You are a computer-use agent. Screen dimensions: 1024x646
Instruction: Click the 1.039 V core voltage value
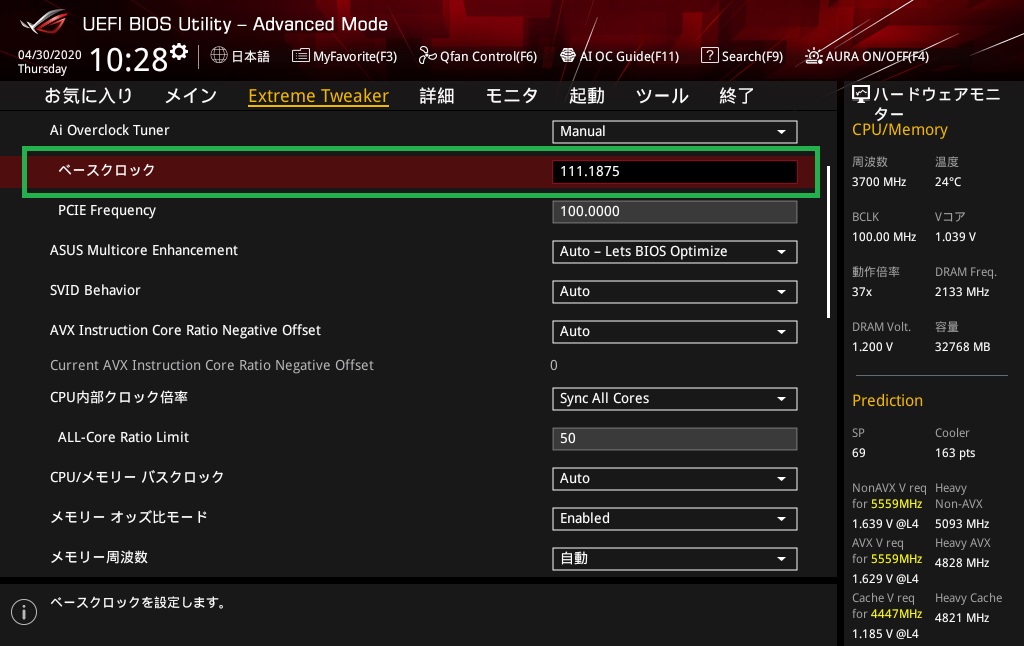tap(955, 236)
